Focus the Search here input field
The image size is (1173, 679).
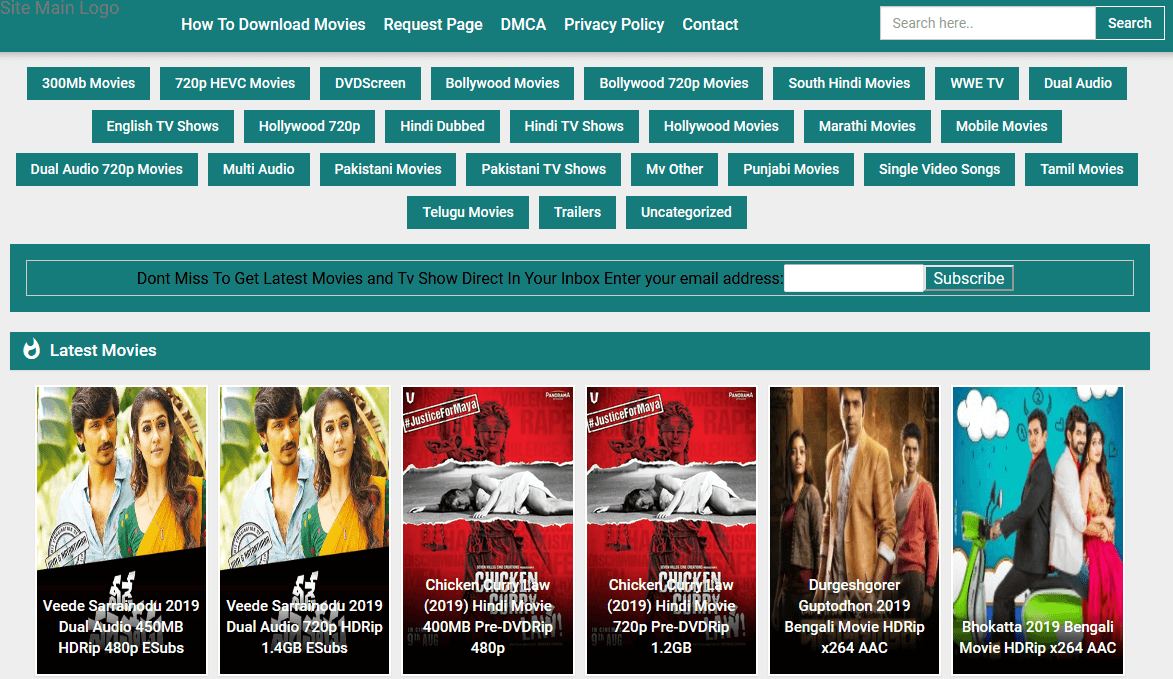987,23
